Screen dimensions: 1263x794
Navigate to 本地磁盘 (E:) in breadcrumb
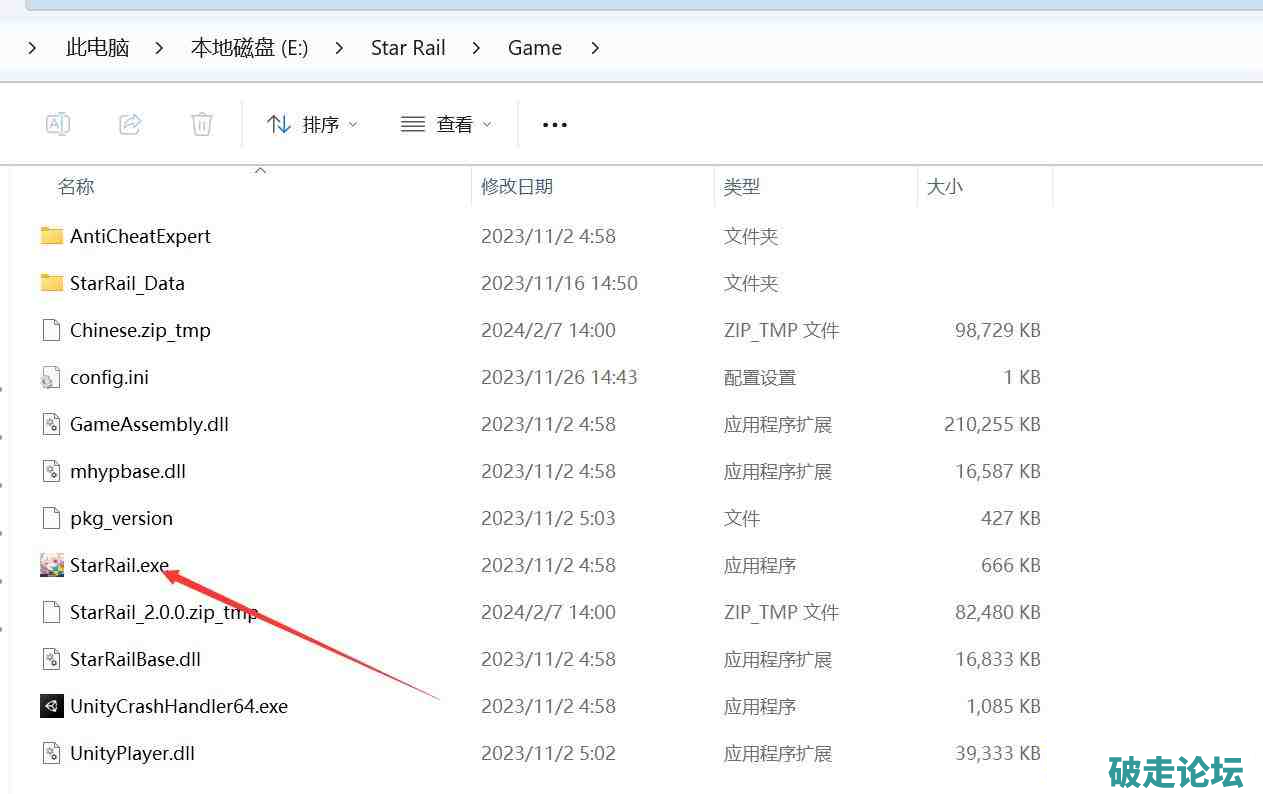[x=249, y=48]
